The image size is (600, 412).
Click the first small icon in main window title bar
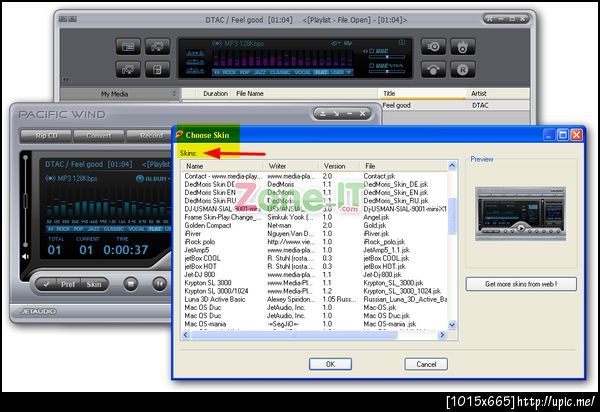point(63,19)
